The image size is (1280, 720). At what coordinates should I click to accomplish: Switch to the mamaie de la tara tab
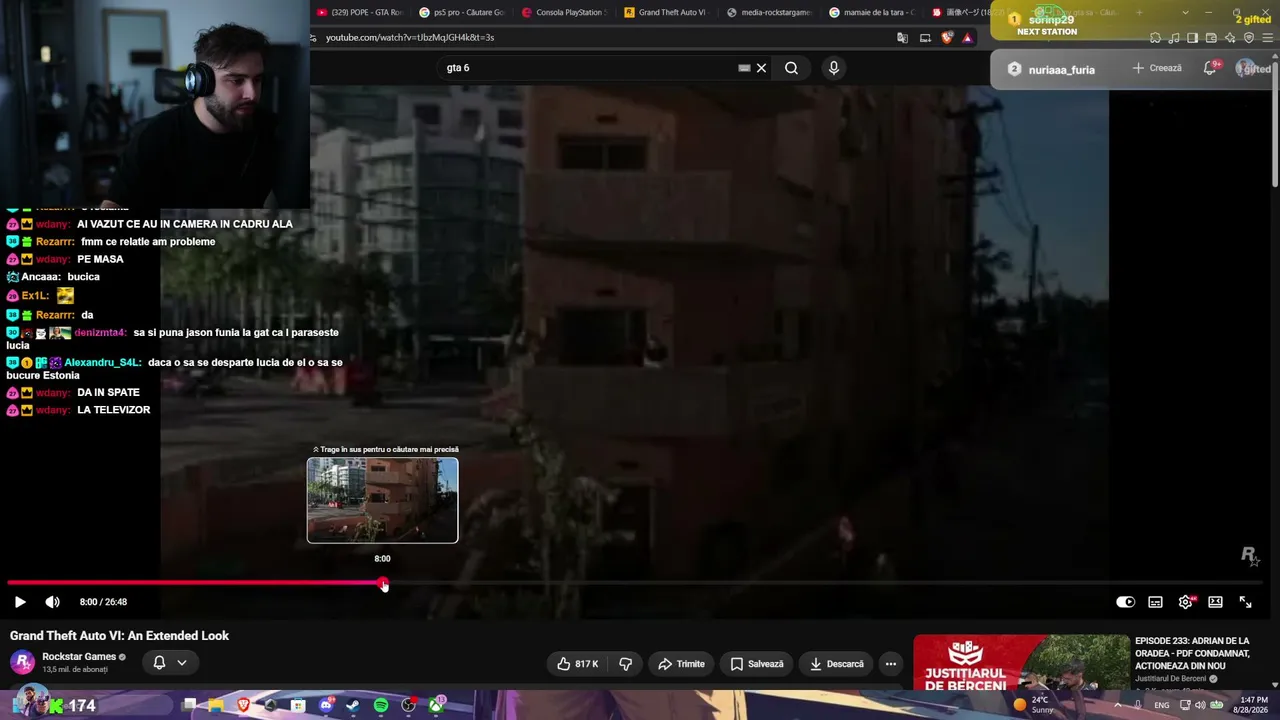click(871, 12)
